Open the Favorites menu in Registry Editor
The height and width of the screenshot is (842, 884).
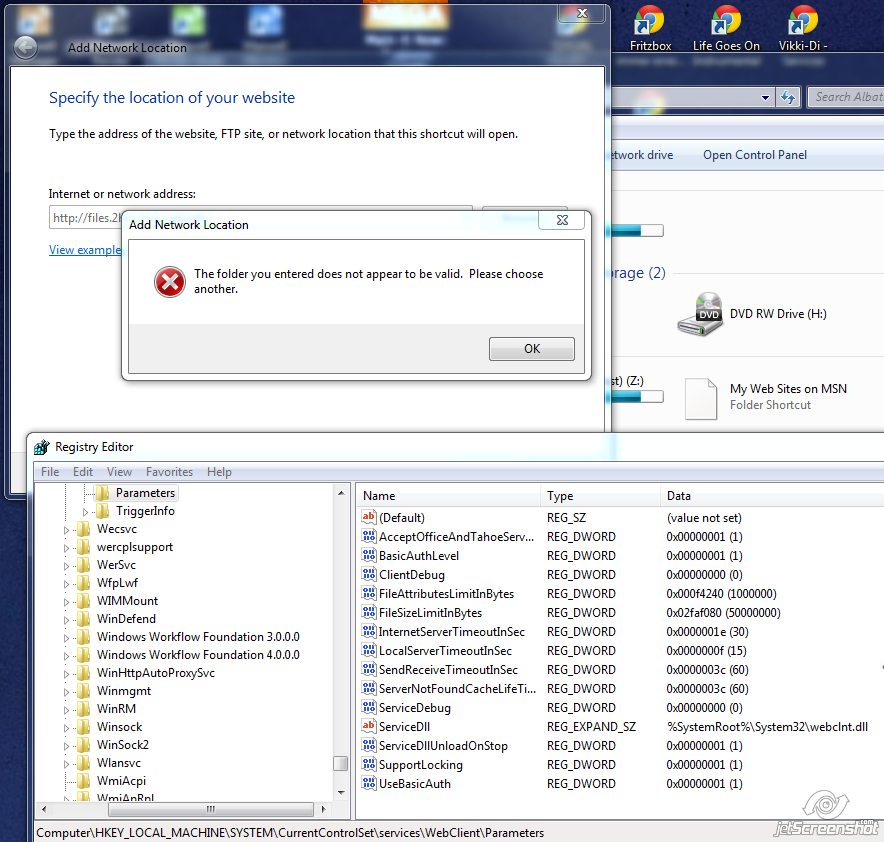point(169,472)
